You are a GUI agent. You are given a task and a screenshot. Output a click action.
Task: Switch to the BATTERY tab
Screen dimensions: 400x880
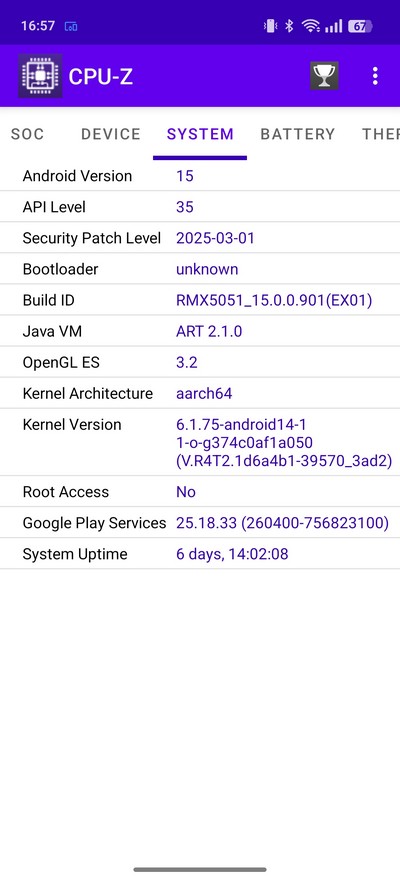(x=297, y=134)
